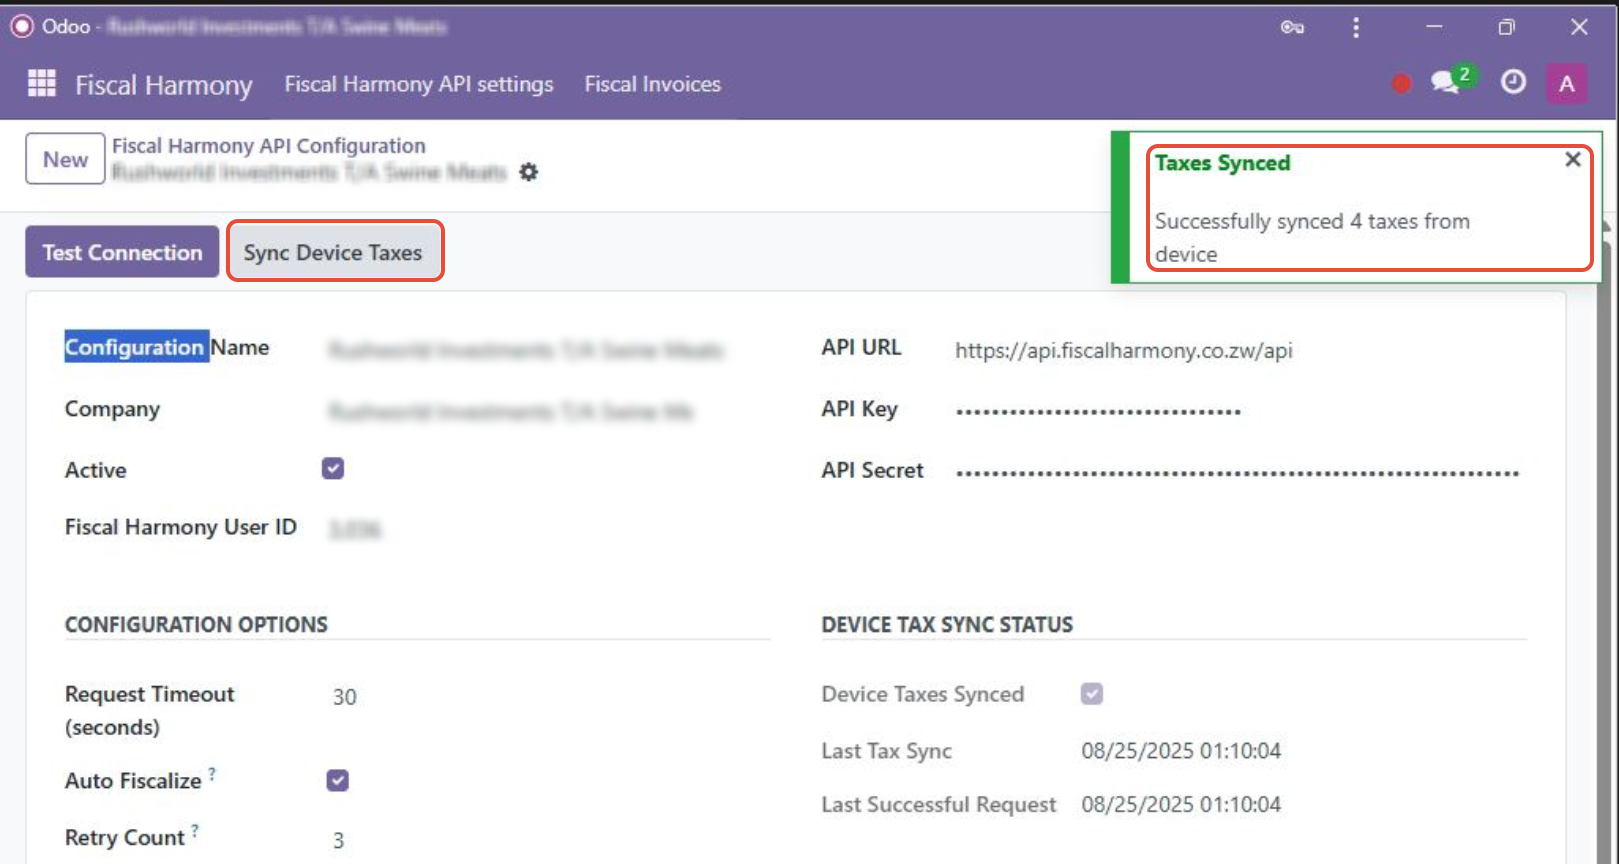
Task: Click the Configuration Name field
Action: pyautogui.click(x=525, y=350)
